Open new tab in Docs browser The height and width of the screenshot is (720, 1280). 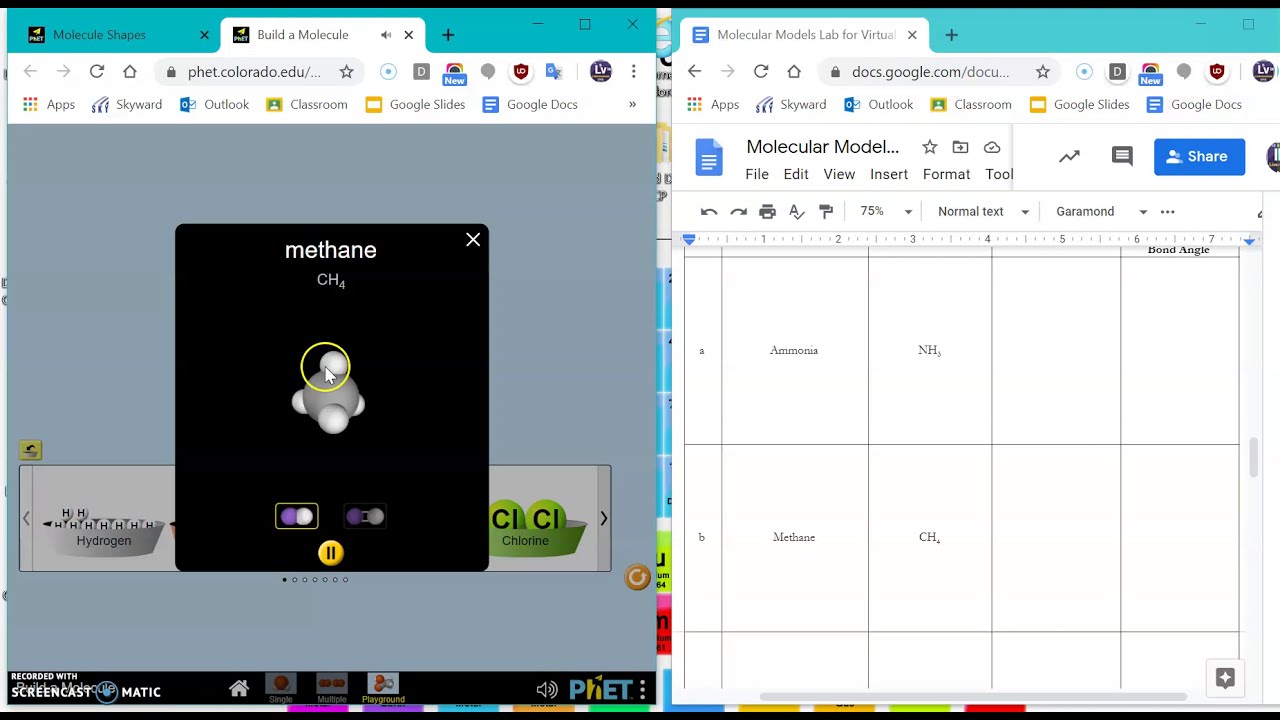(x=951, y=35)
